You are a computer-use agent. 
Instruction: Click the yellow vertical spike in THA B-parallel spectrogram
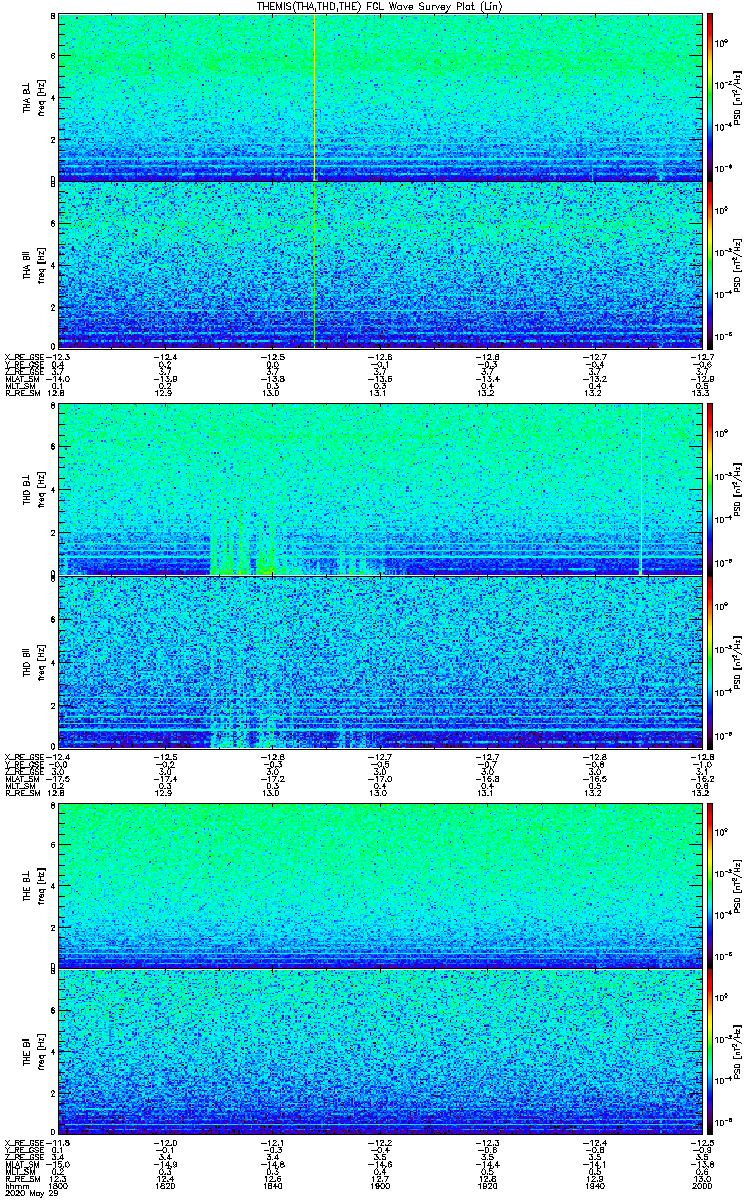click(315, 264)
